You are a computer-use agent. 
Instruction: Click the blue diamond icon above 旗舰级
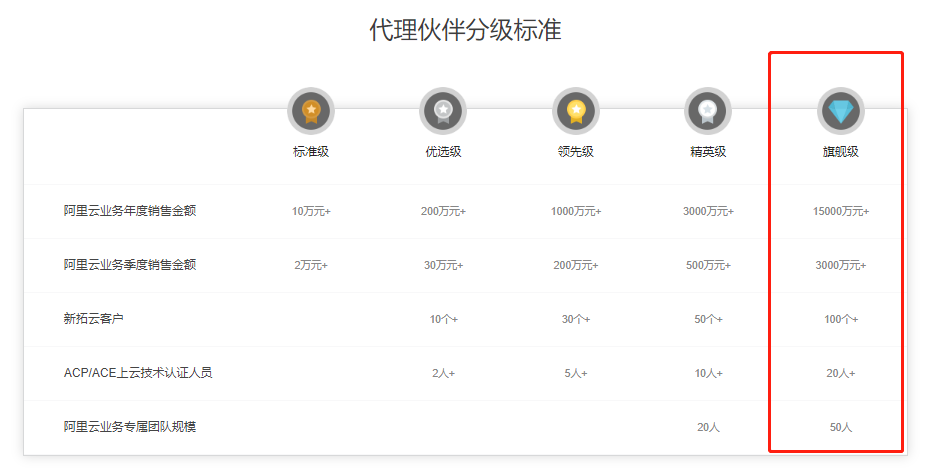840,111
